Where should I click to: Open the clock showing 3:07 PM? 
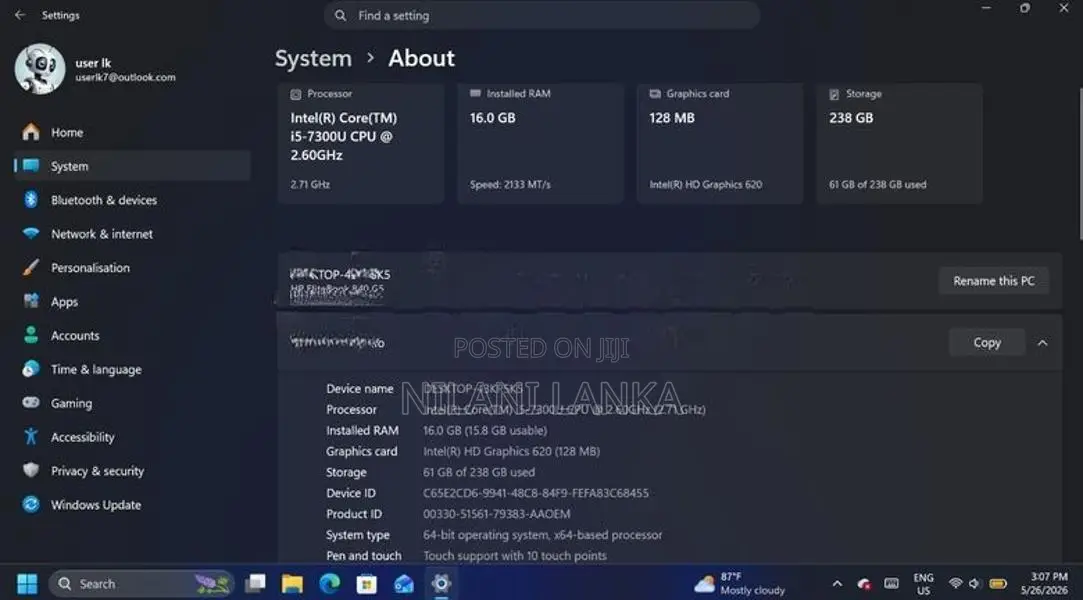point(1044,583)
